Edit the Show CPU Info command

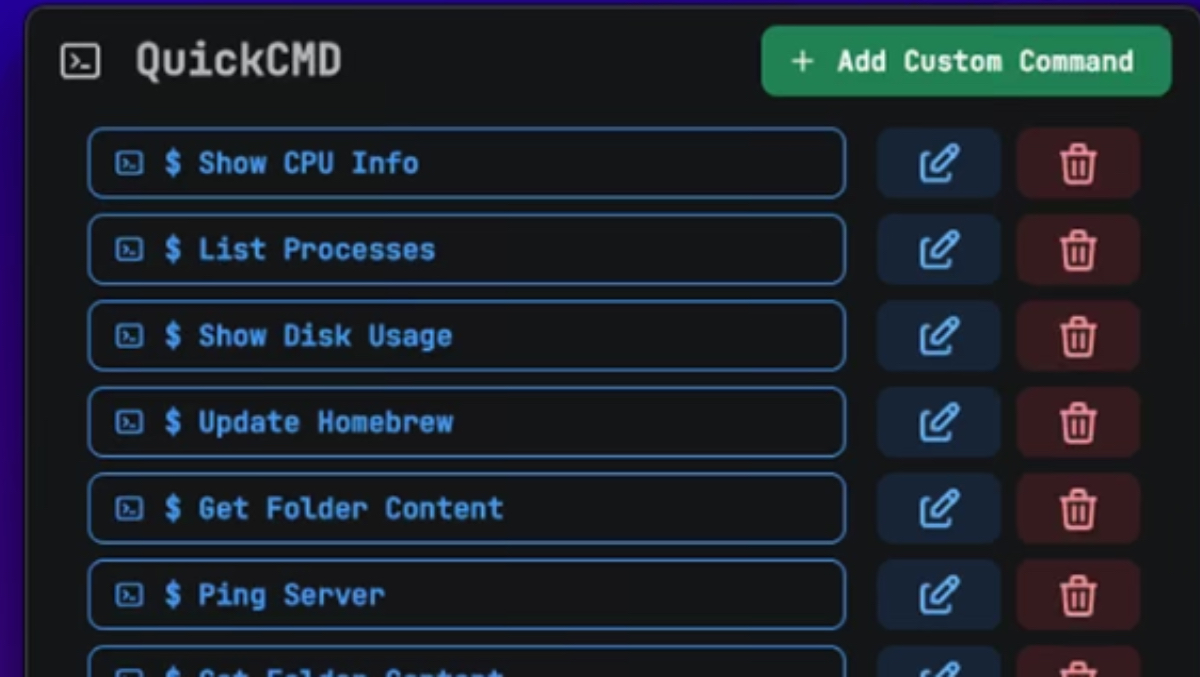[939, 163]
